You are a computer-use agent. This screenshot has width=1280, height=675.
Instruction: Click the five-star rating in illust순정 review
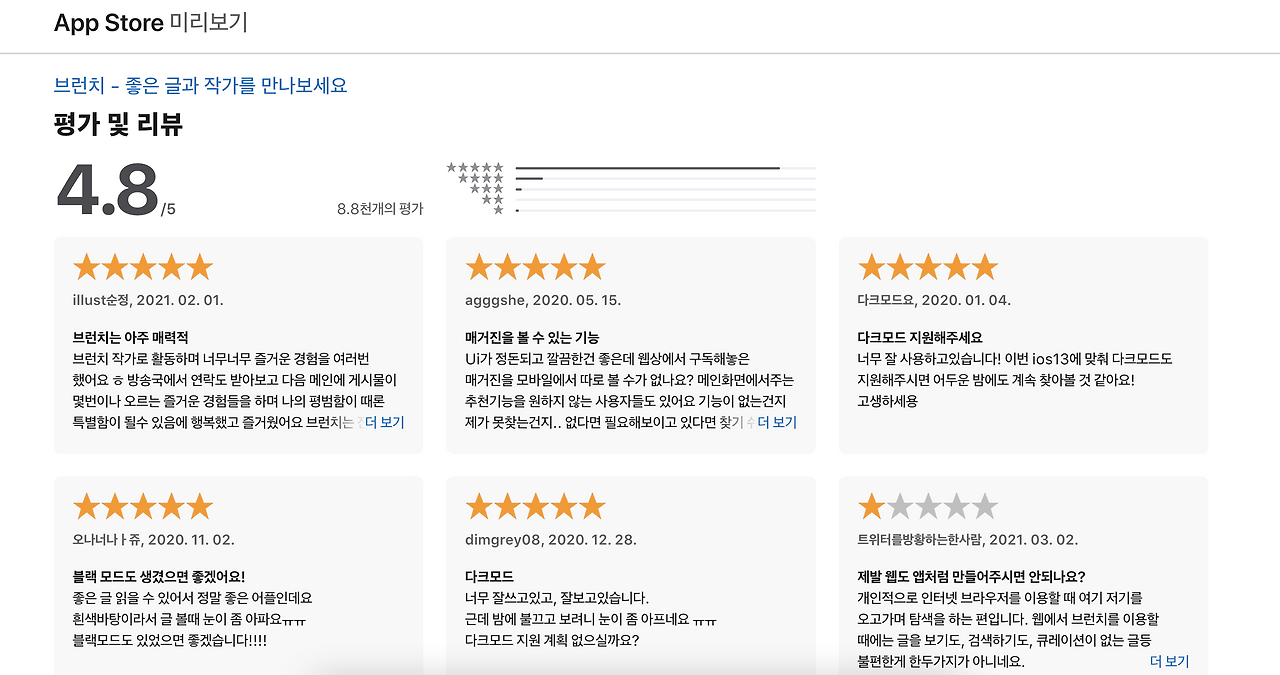pyautogui.click(x=143, y=267)
